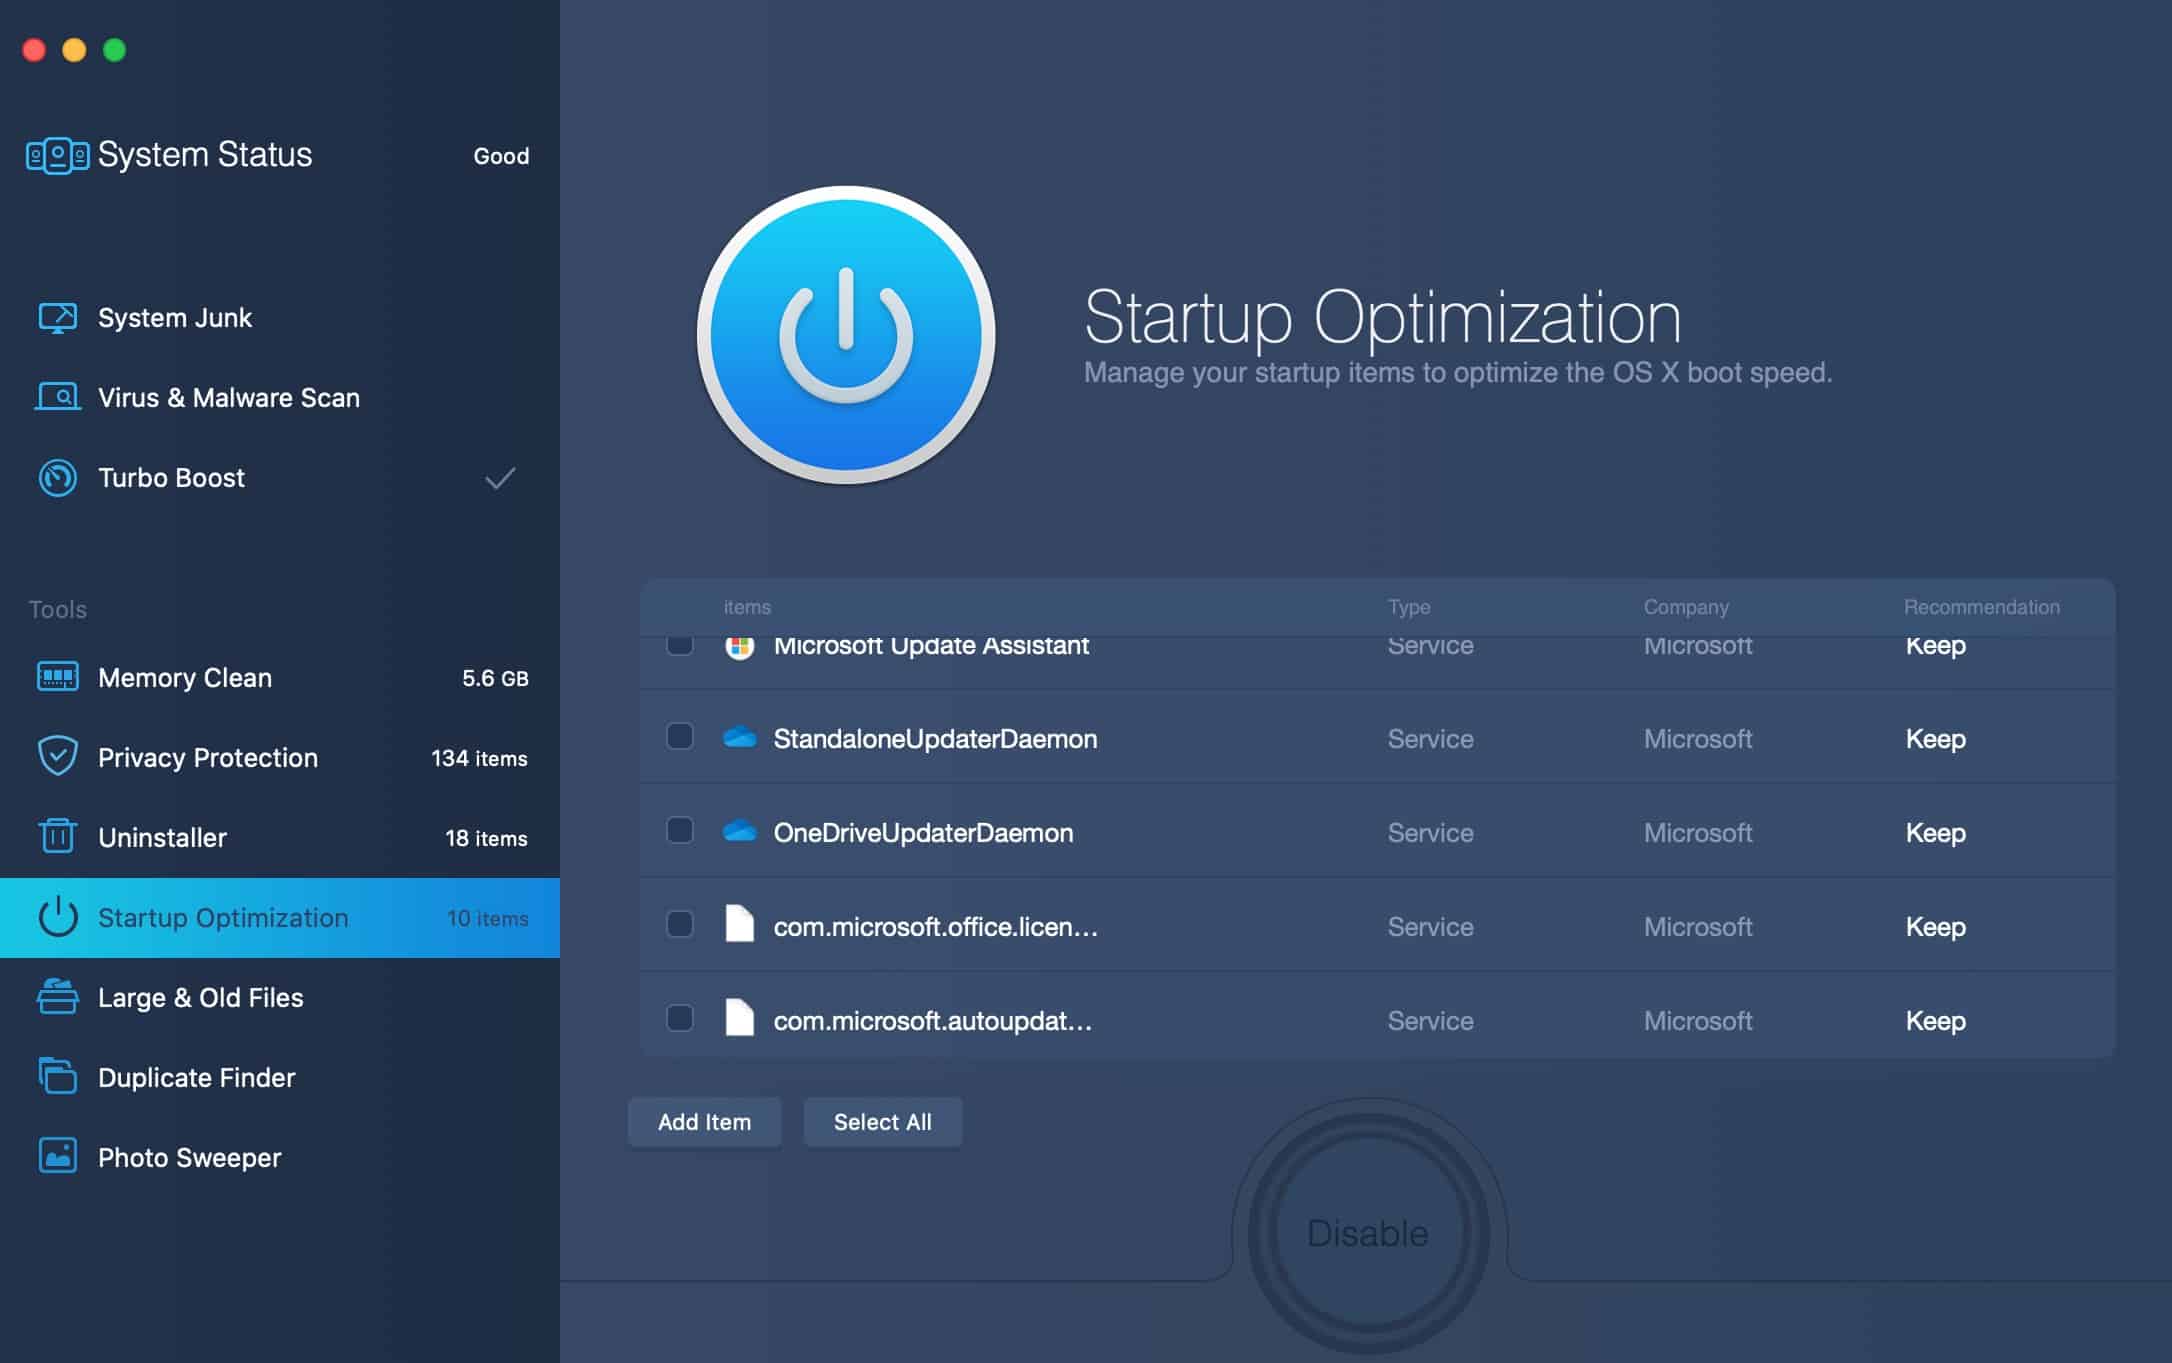Select the Uninstaller trash icon
The width and height of the screenshot is (2172, 1363).
pyautogui.click(x=59, y=837)
